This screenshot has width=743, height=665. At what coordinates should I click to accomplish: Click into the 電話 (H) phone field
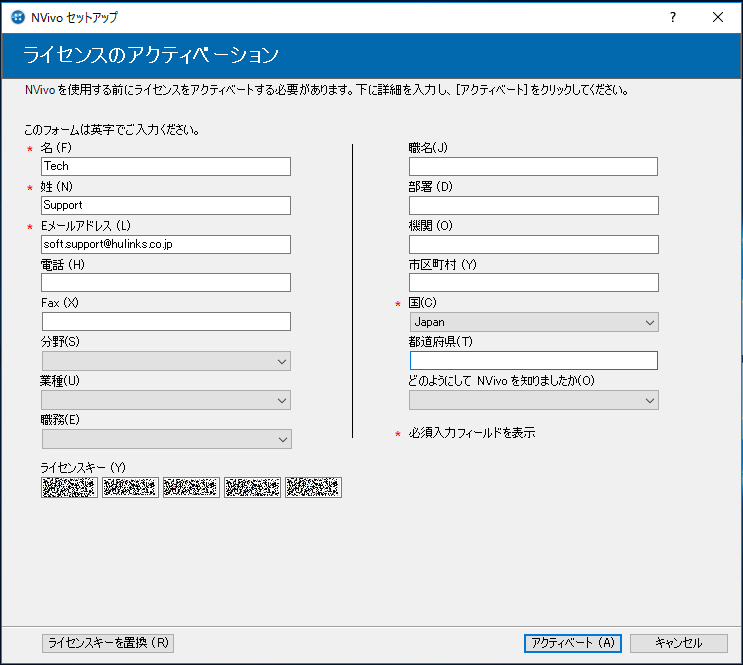tap(166, 282)
